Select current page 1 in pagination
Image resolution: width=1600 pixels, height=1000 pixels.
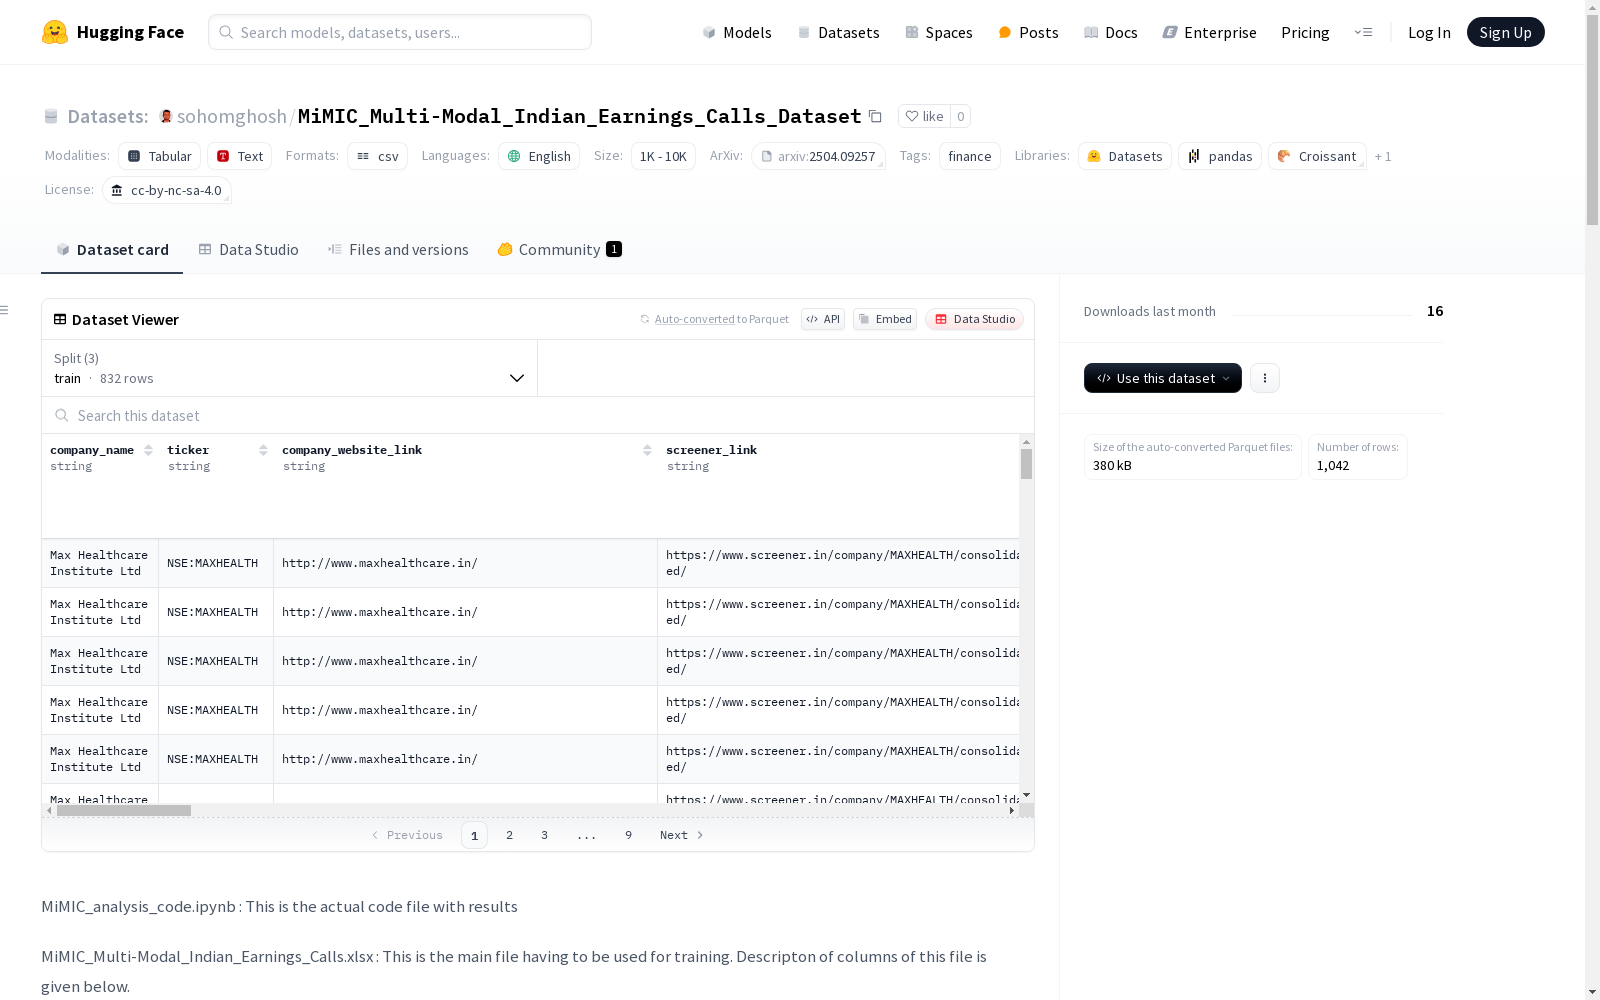474,835
